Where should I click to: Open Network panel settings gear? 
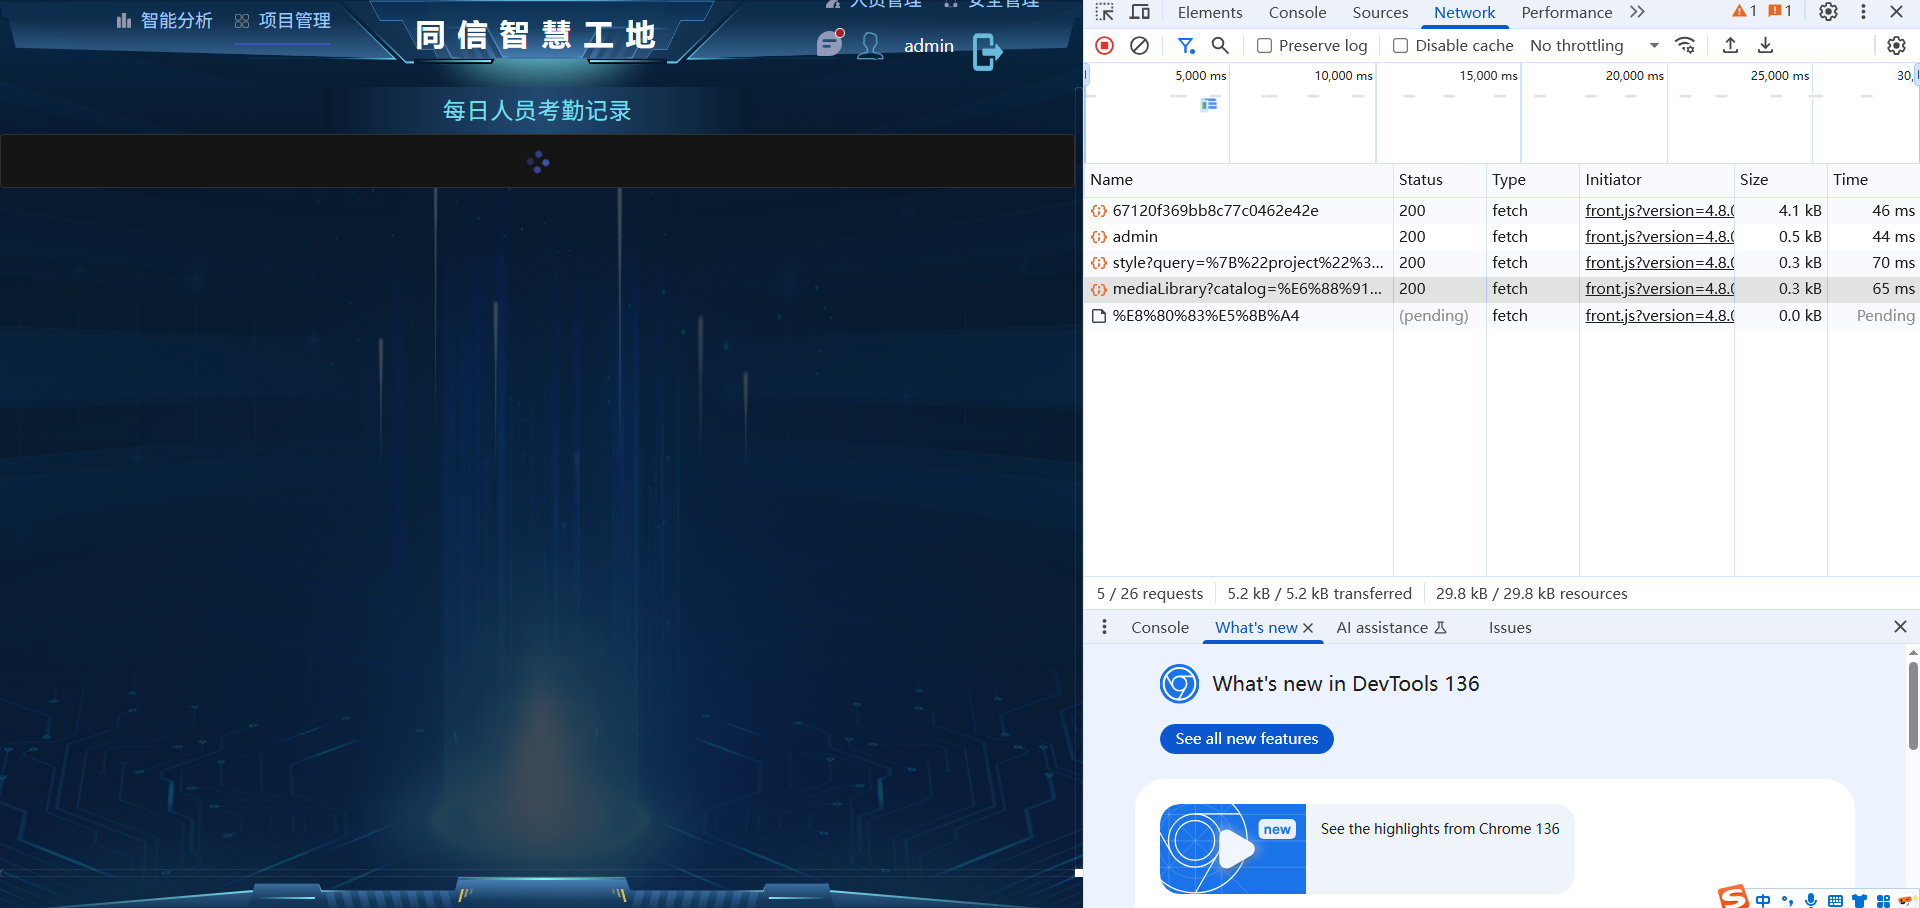click(x=1896, y=45)
